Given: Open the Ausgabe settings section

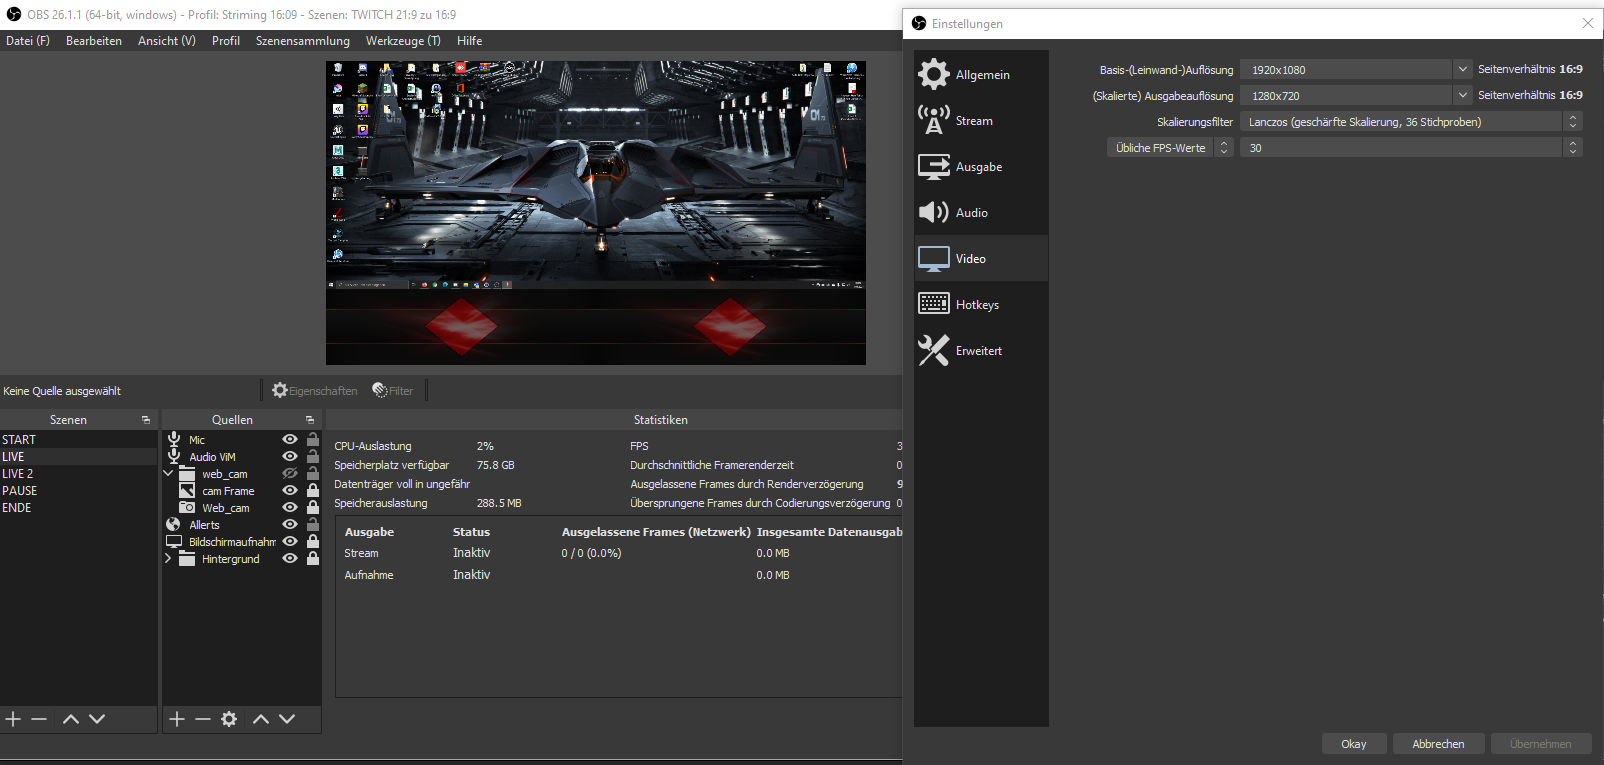Looking at the screenshot, I should click(977, 167).
